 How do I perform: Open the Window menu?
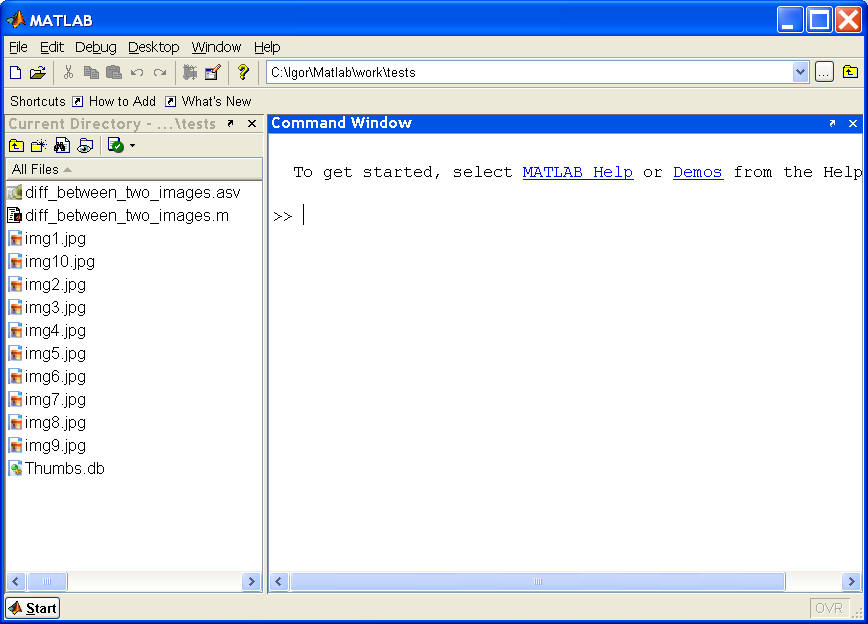click(x=216, y=48)
